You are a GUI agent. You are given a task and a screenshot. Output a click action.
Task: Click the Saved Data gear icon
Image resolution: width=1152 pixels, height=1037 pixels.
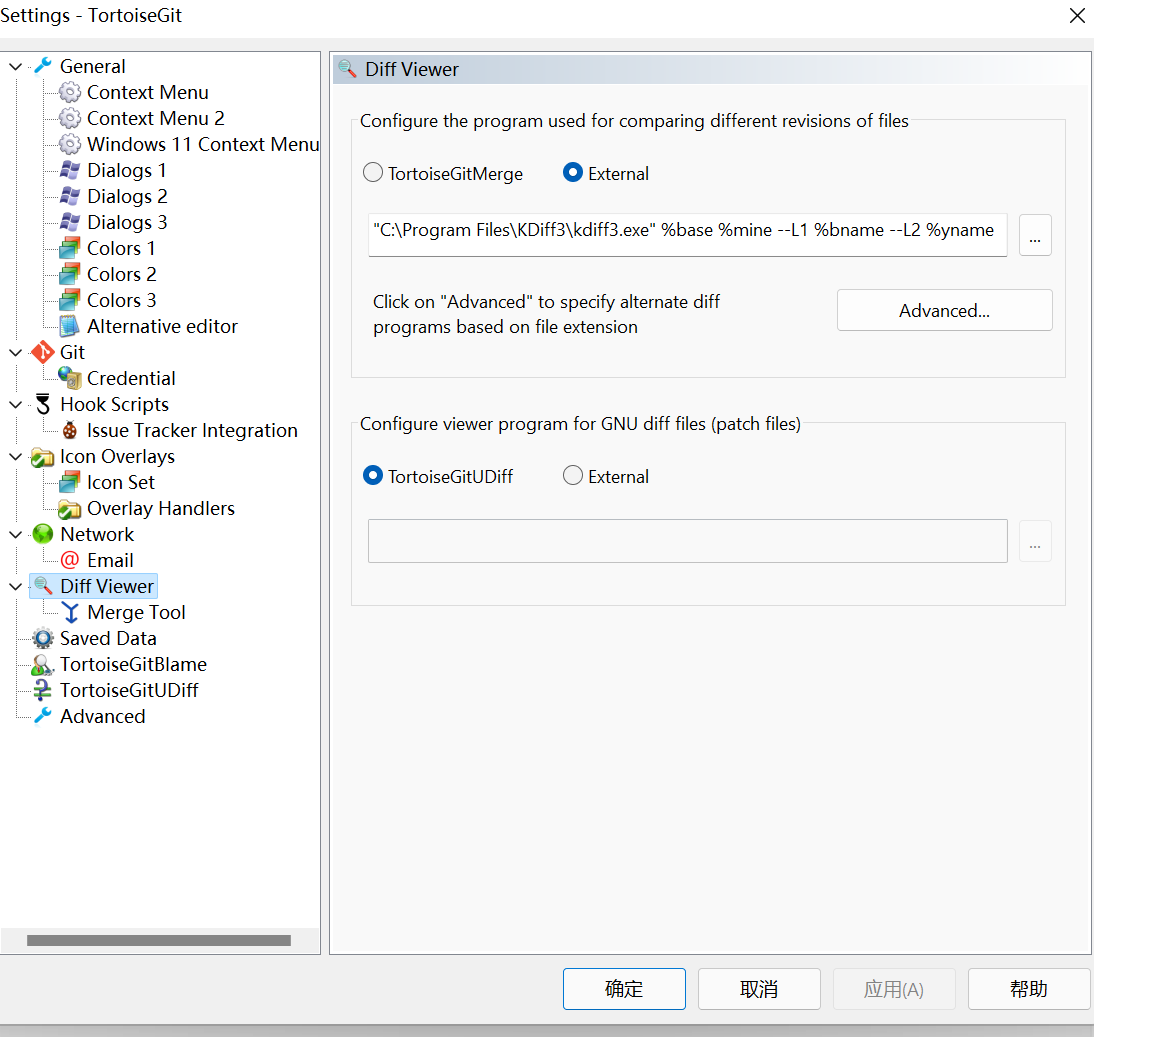pyautogui.click(x=43, y=638)
